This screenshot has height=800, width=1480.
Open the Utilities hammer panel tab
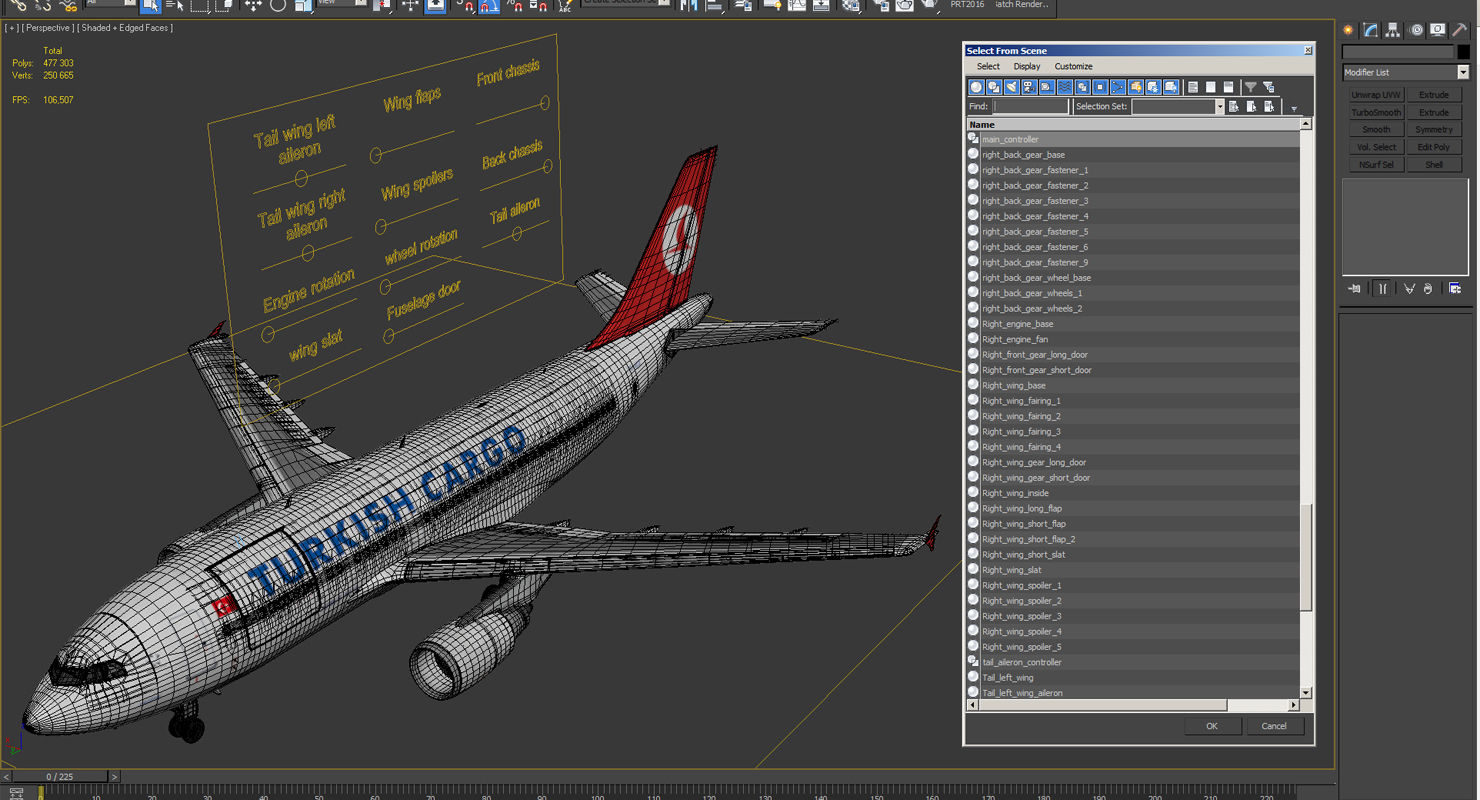tap(1460, 30)
